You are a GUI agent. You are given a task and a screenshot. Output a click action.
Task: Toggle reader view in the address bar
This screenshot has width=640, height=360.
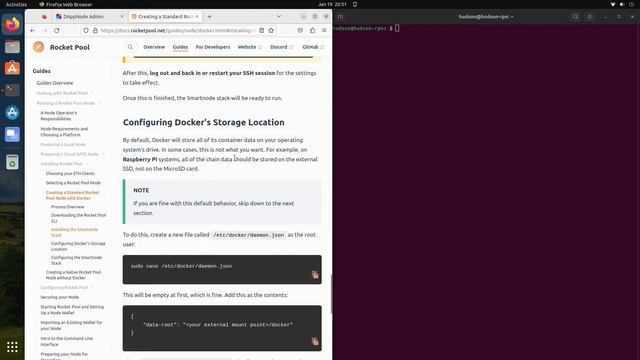[262, 31]
